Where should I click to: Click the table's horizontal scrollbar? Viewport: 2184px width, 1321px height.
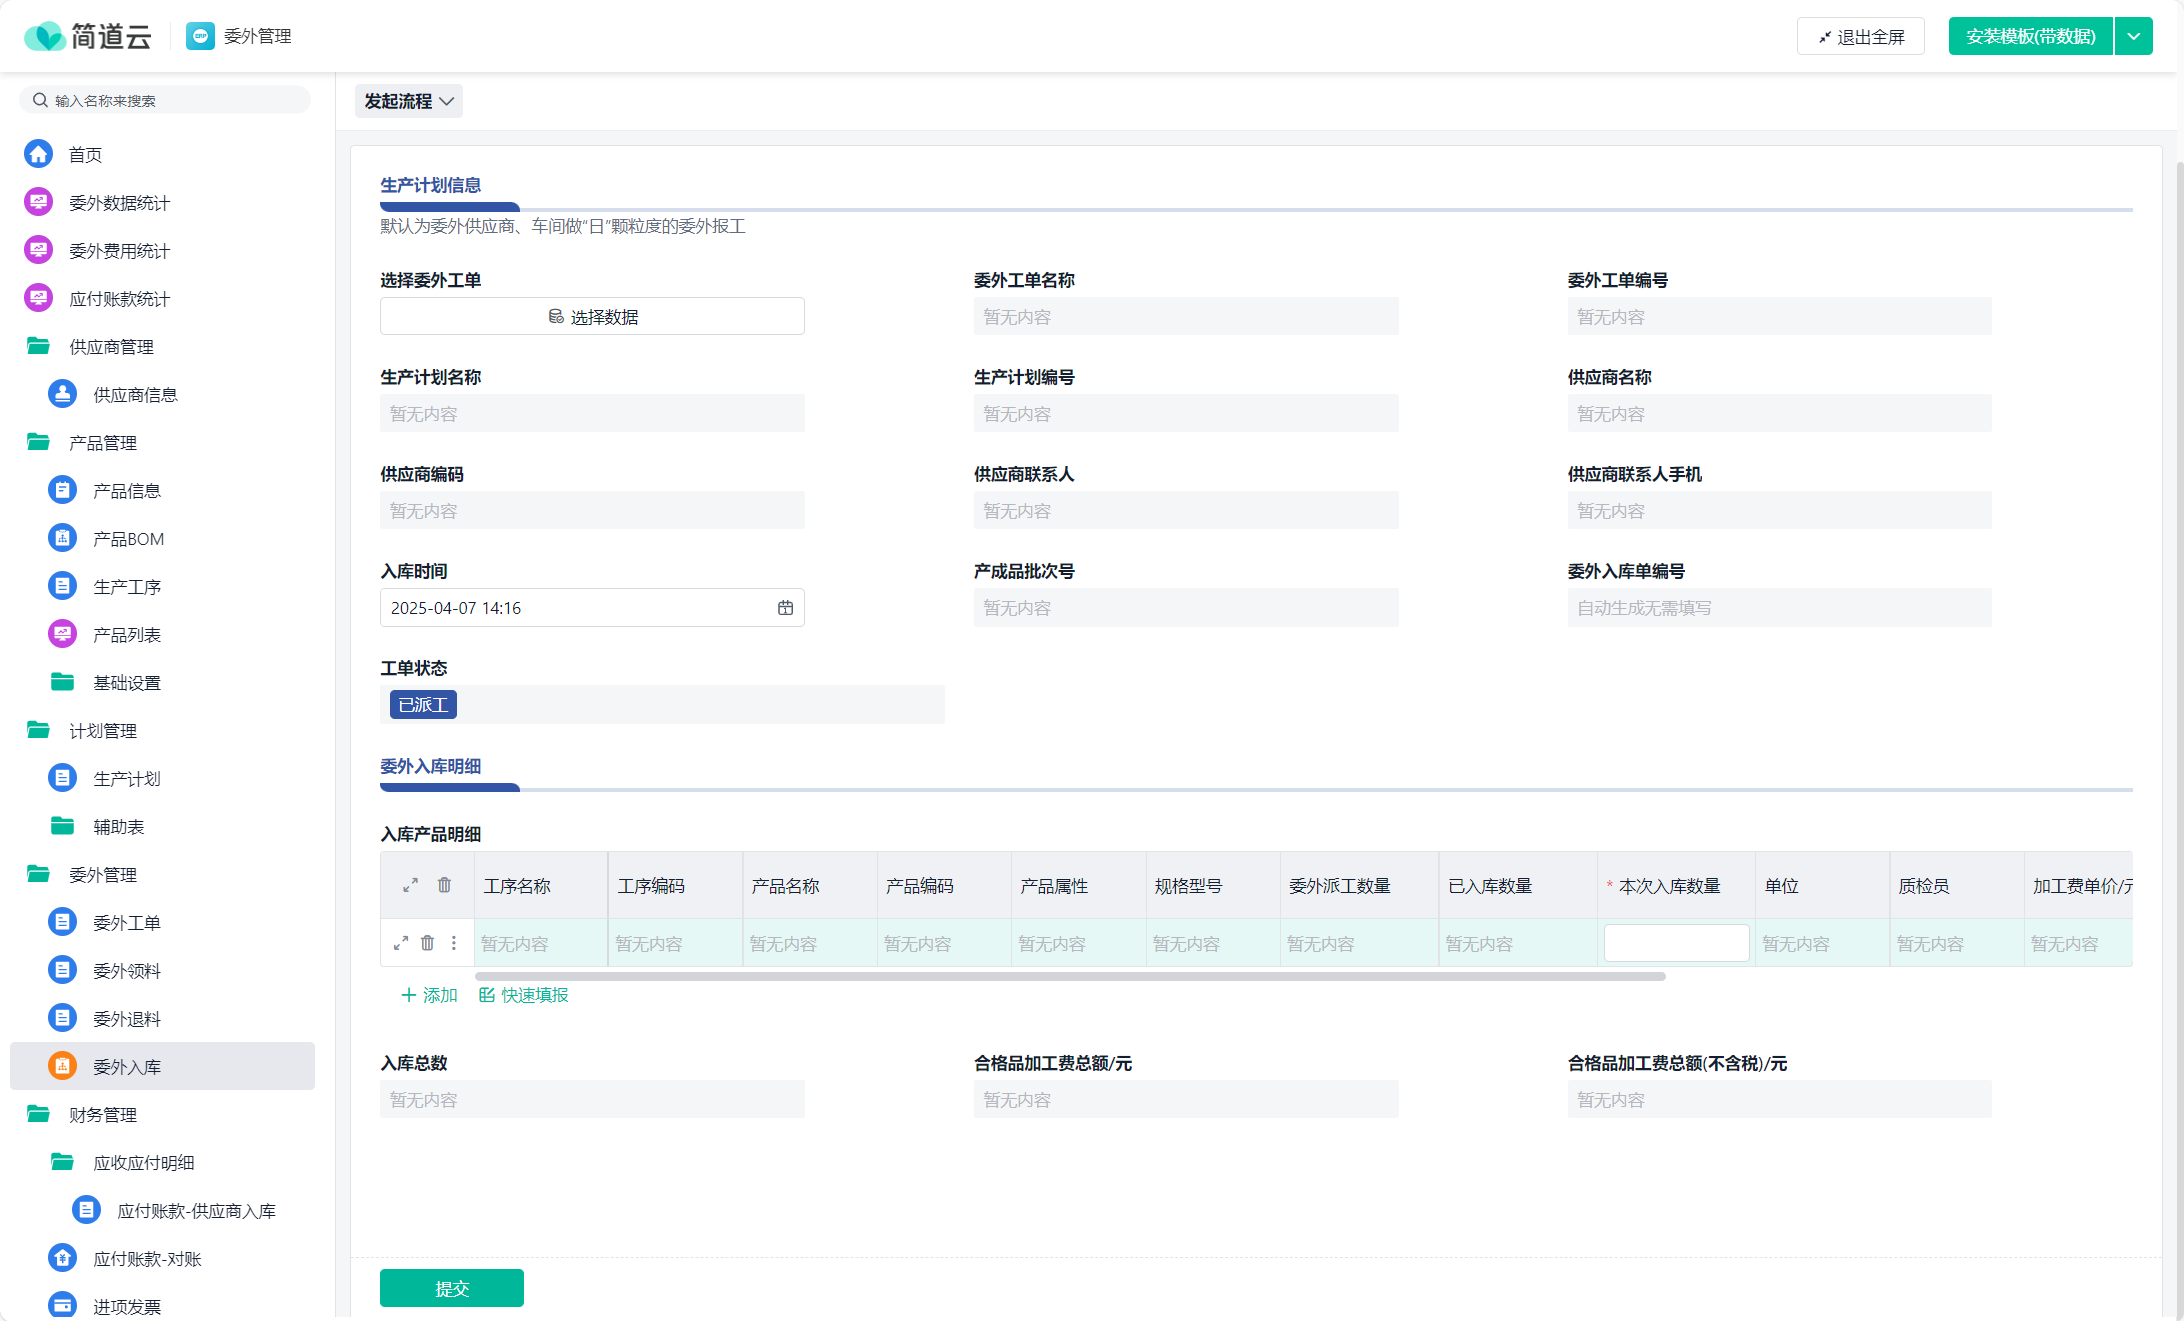(1069, 976)
